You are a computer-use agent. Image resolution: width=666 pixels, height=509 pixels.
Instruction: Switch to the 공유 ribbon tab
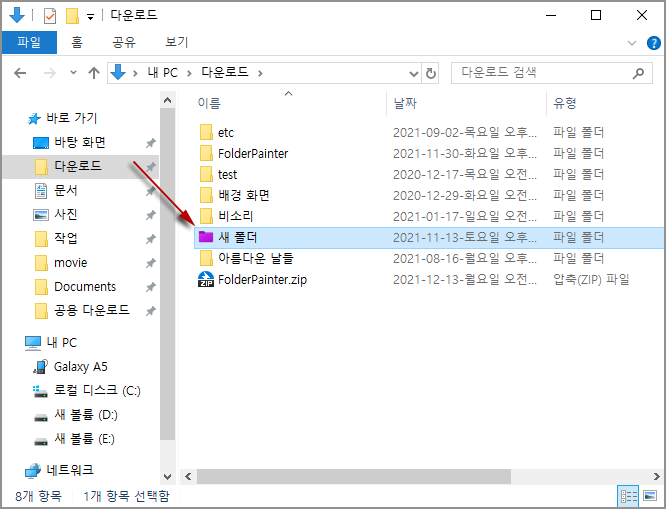click(x=124, y=42)
